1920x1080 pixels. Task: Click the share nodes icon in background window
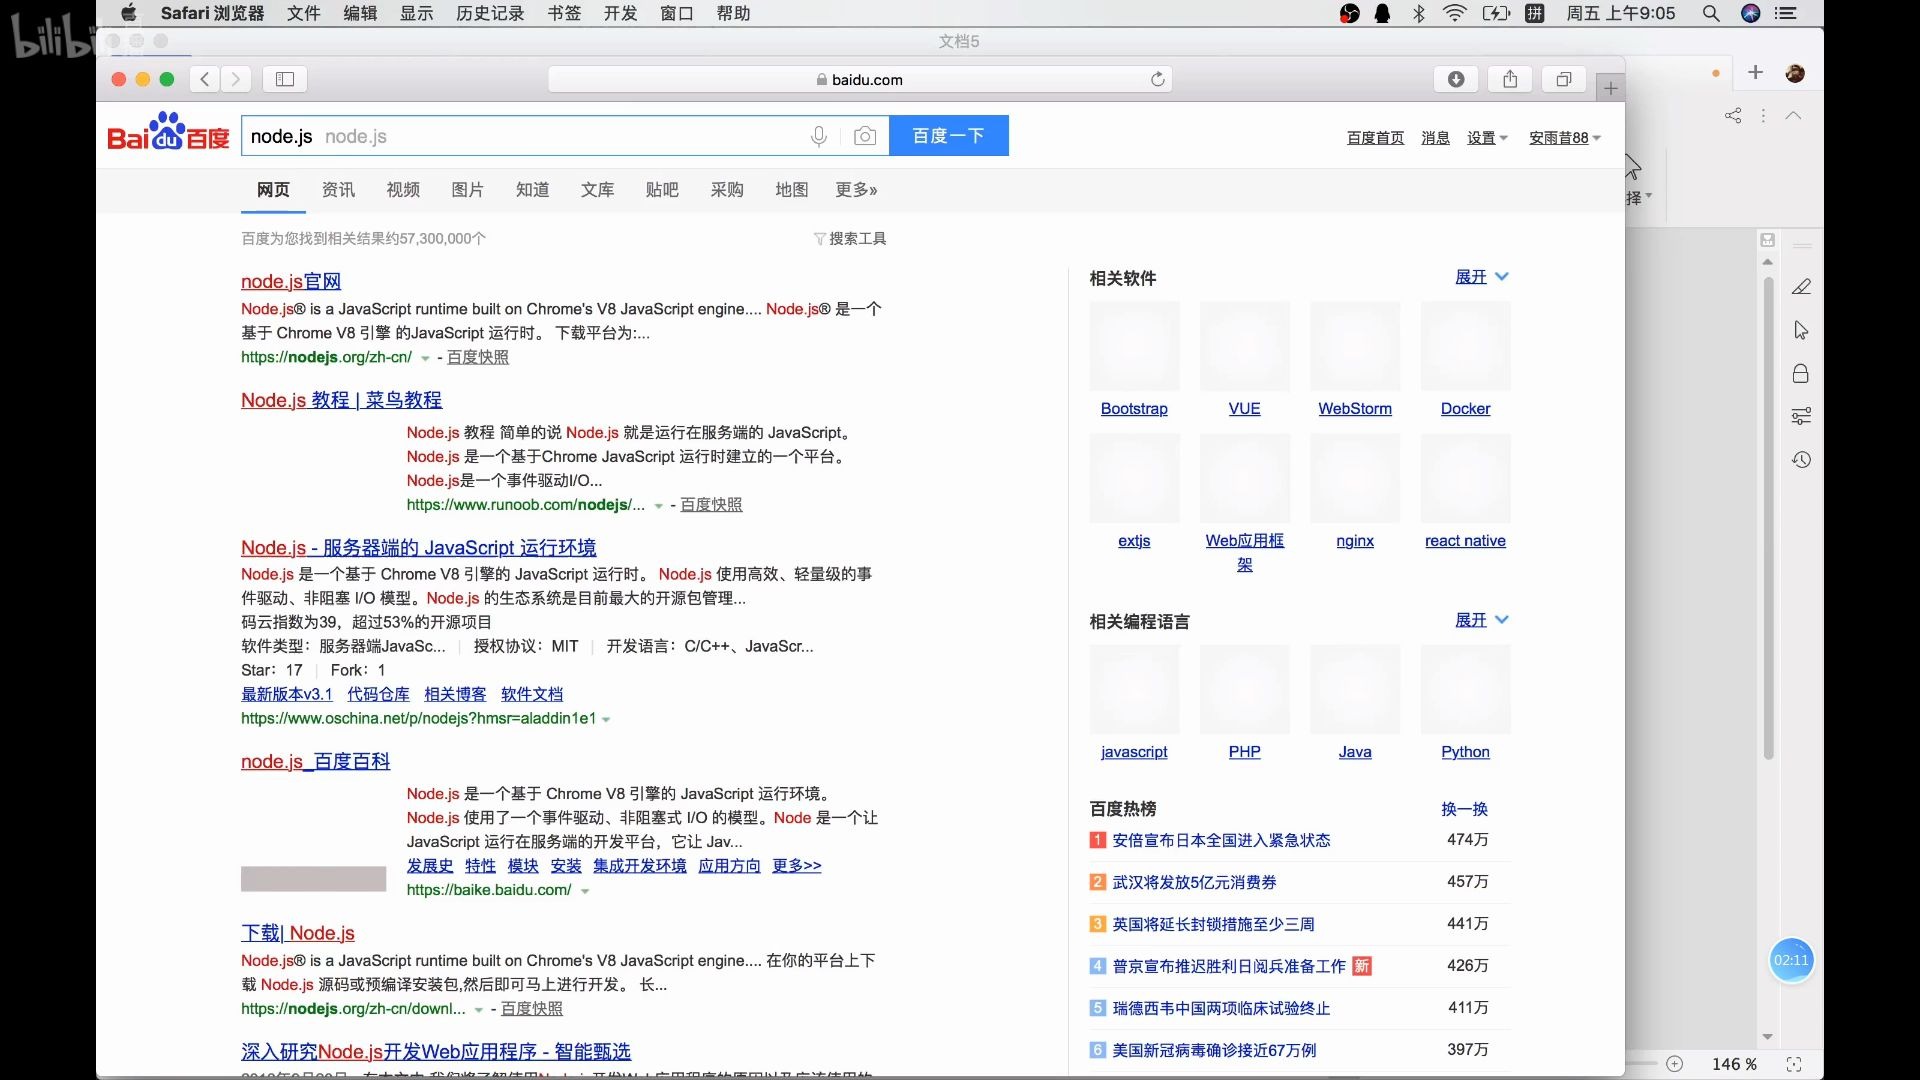point(1733,116)
